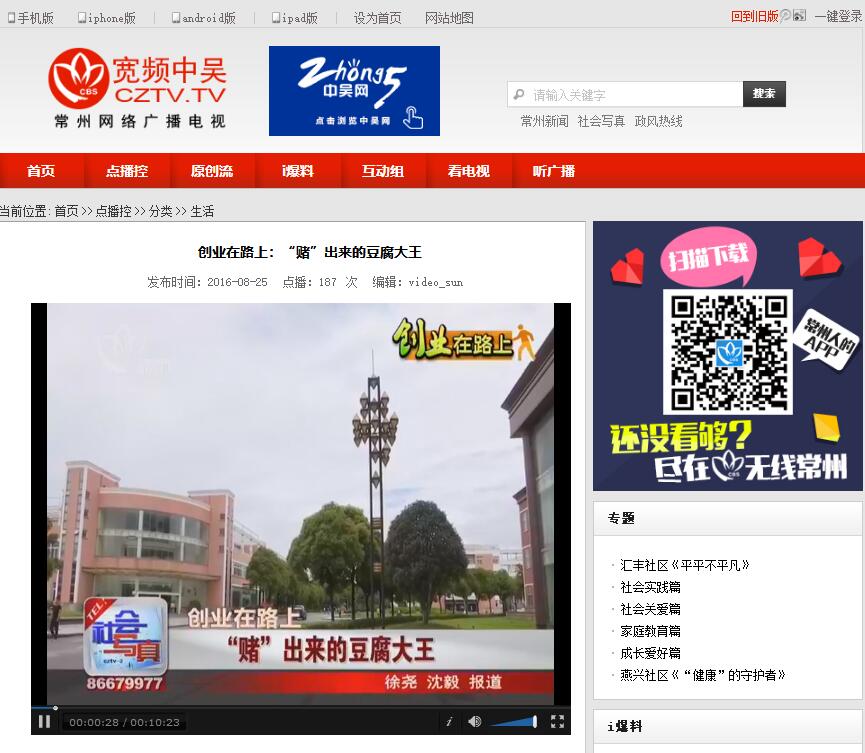Open 汇丰社区《平平不平凡》 topic
Screen dimensions: 865x753
click(x=685, y=565)
